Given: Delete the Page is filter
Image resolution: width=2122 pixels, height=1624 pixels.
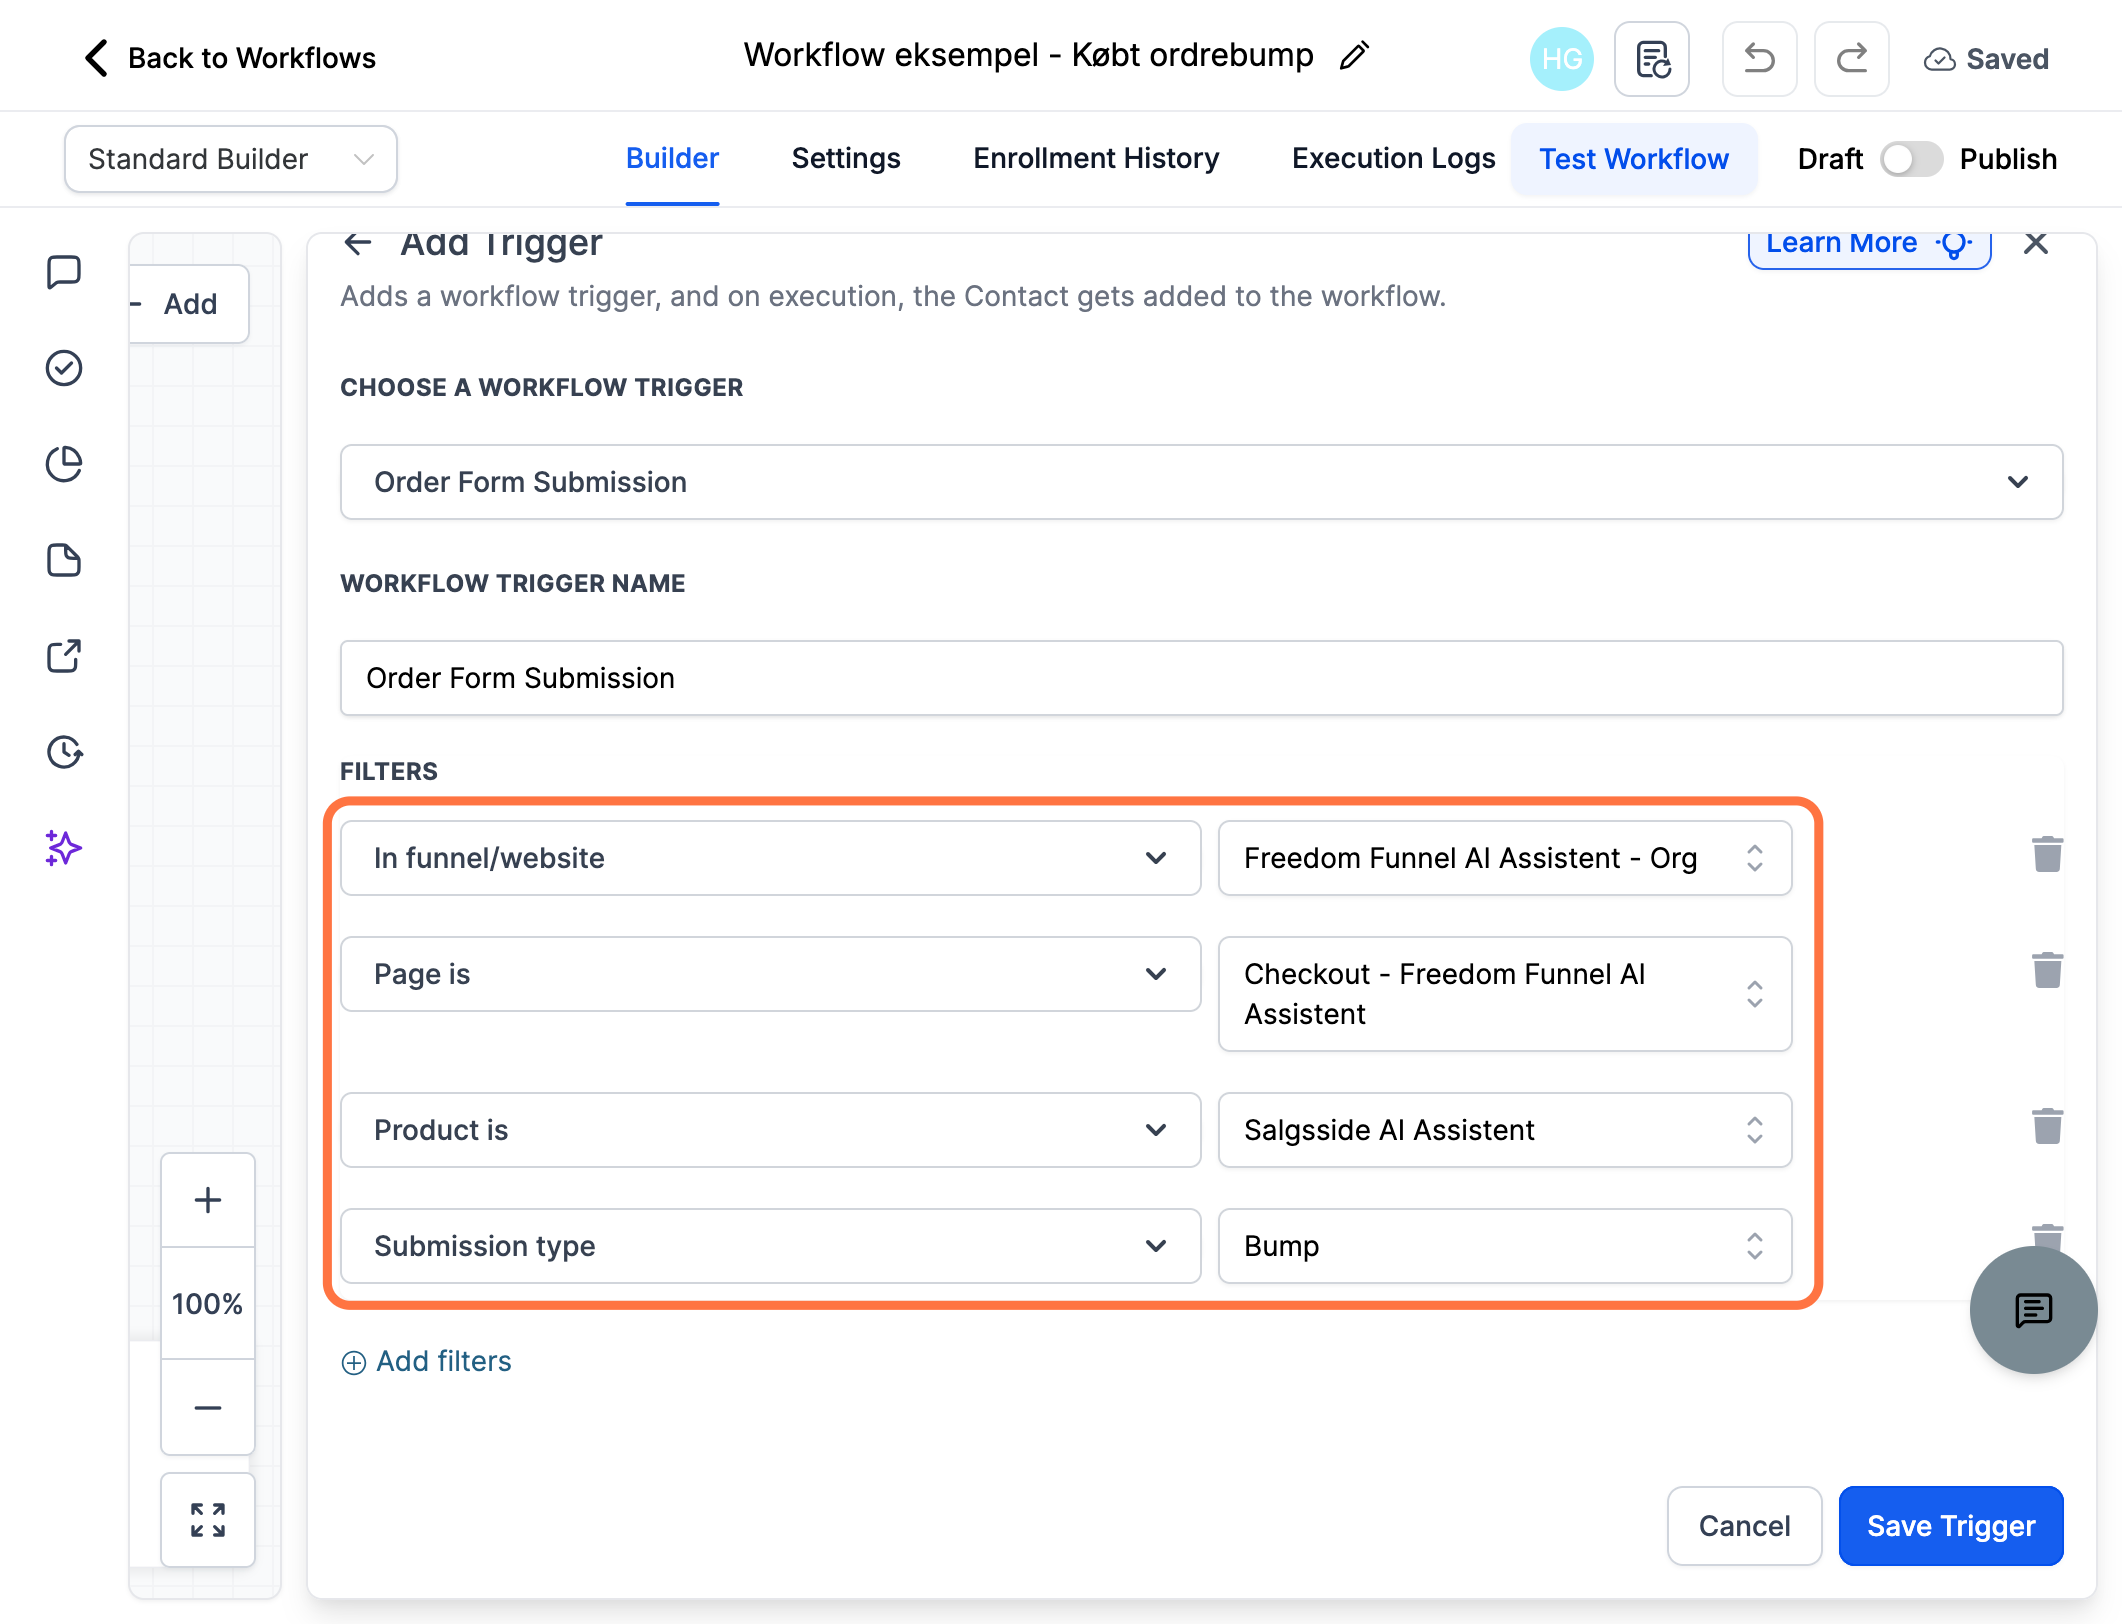Looking at the screenshot, I should point(2047,971).
